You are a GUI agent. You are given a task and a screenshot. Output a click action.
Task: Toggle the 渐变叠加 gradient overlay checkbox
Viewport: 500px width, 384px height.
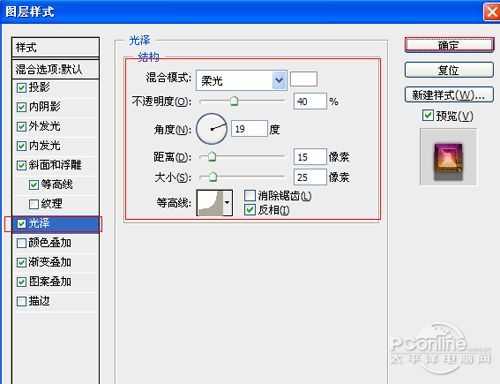point(21,262)
